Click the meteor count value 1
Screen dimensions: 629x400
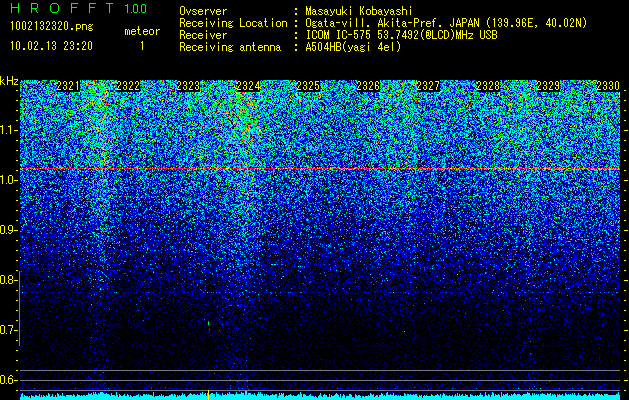coord(142,46)
